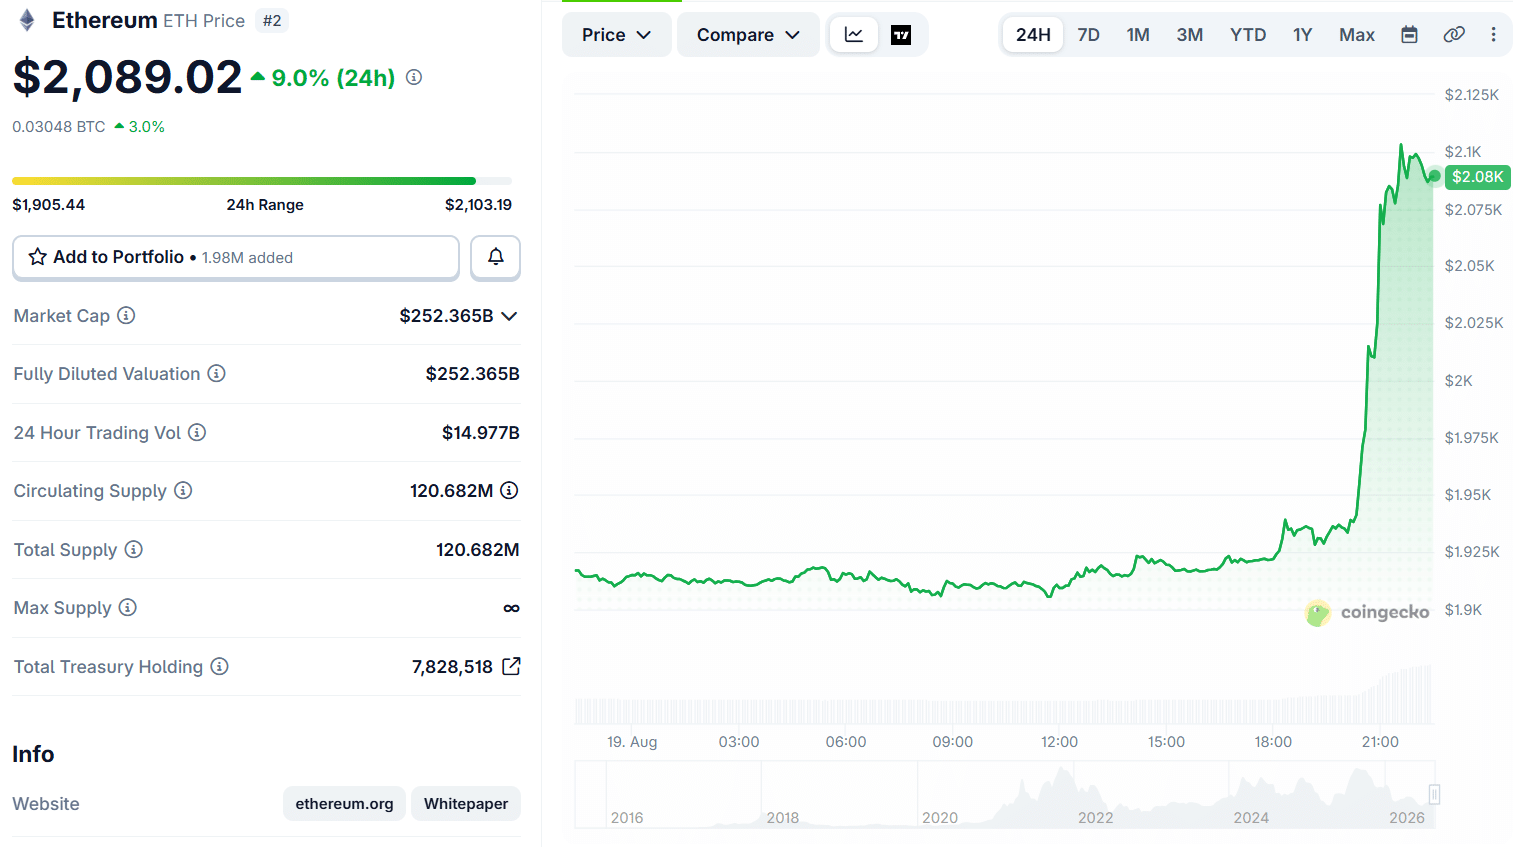Click the 2016 marker in the range navigator

[x=627, y=818]
